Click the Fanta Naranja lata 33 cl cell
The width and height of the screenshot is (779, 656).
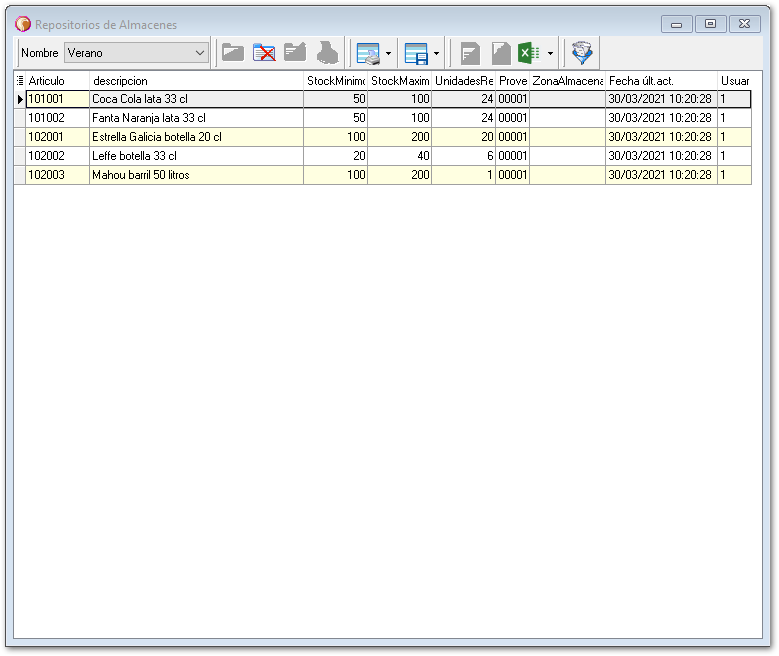pos(196,118)
